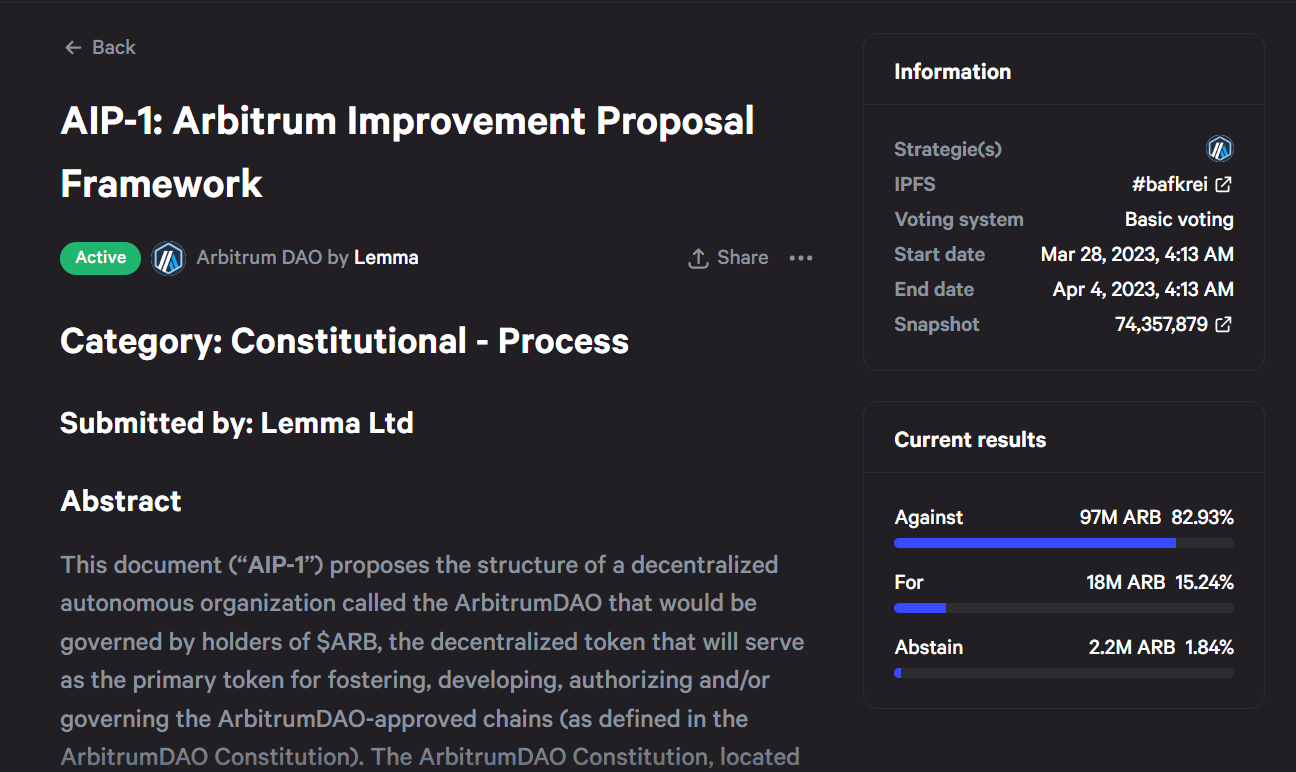
Task: Click the 'Voting system' label
Action: 959,219
